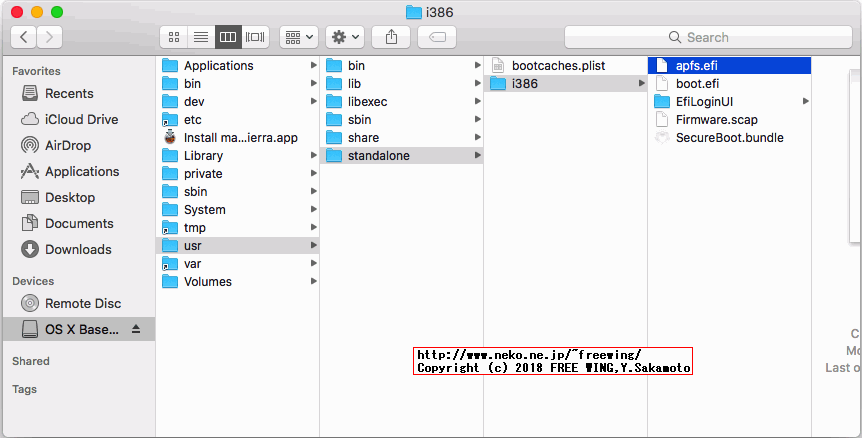
Task: Go forward with the forward arrow button
Action: (x=49, y=37)
